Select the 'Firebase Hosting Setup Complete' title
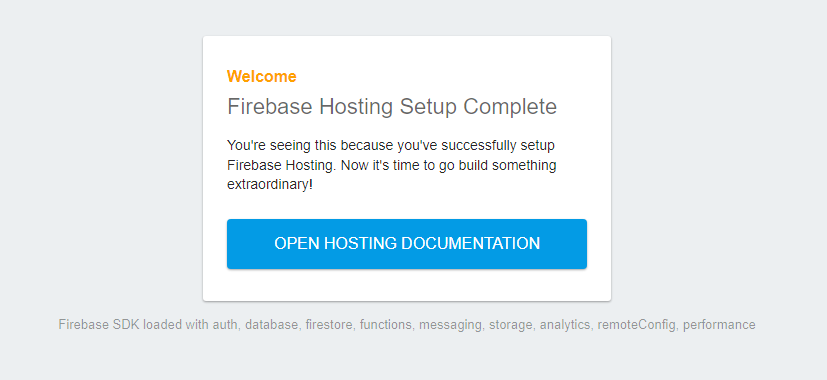Viewport: 827px width, 380px height. pos(392,107)
